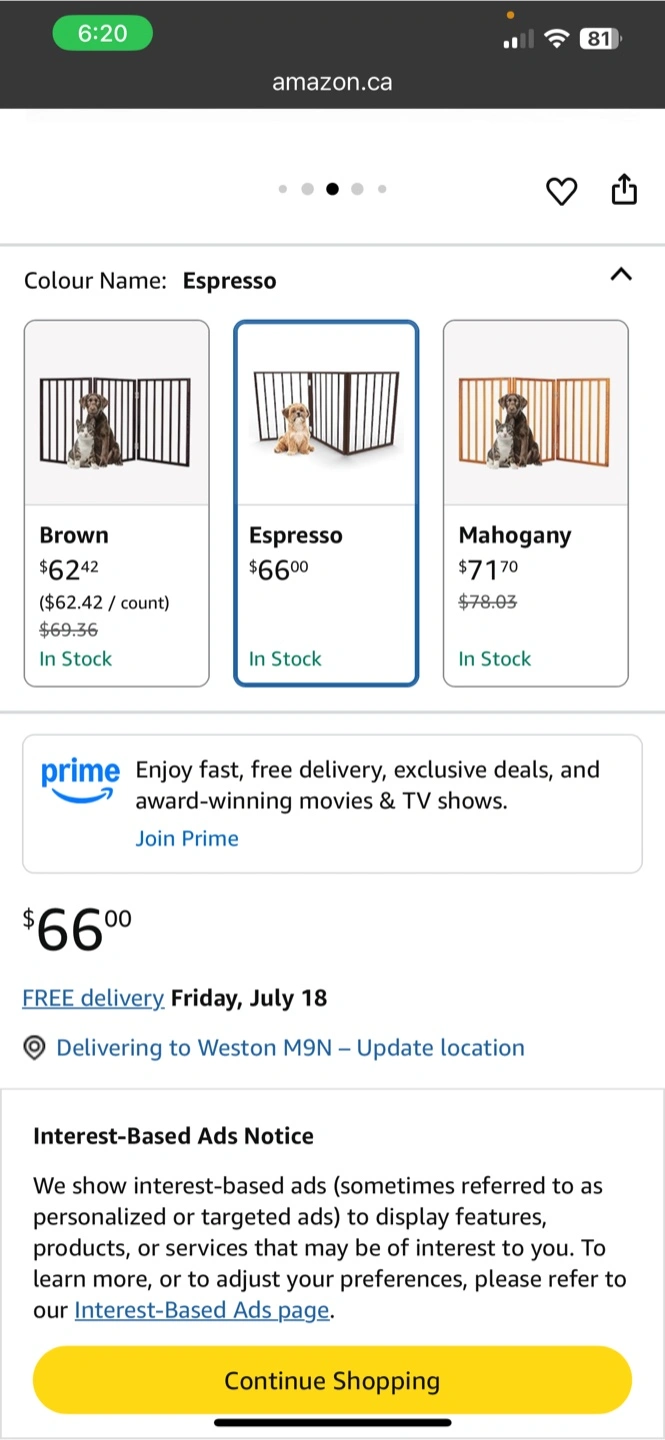The width and height of the screenshot is (665, 1440).
Task: Update the Weston M9N delivery location
Action: tap(290, 1048)
